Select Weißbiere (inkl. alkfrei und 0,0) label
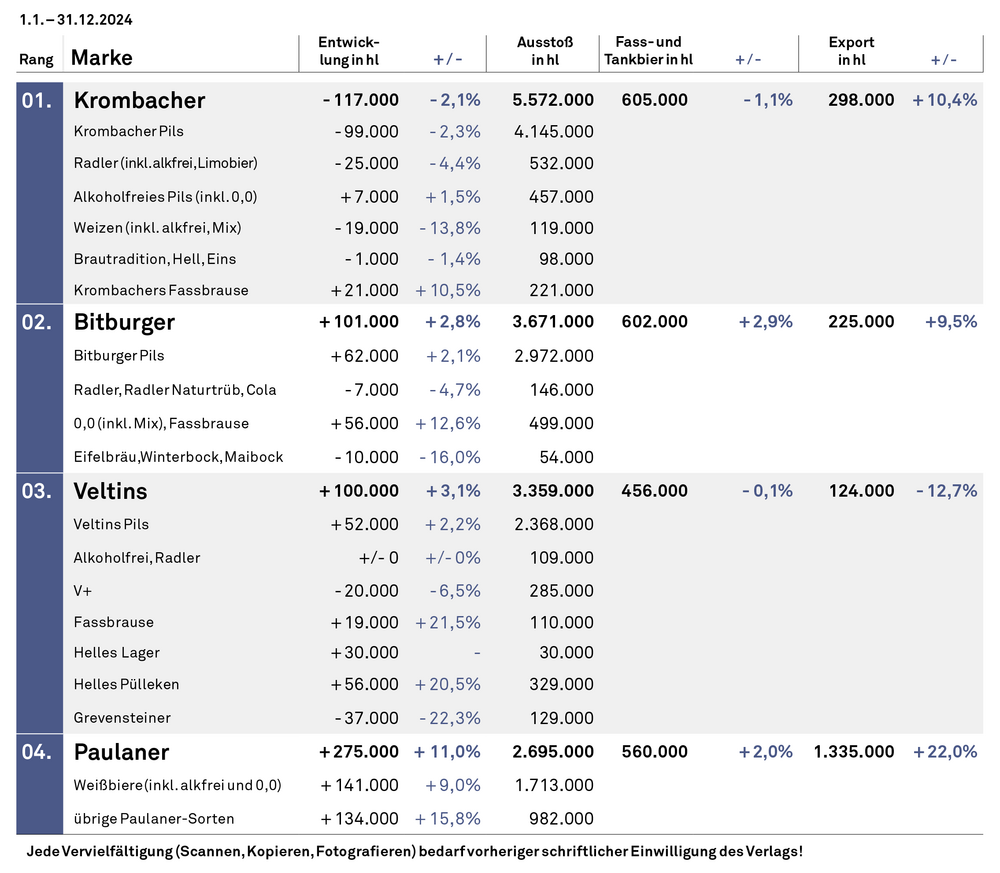 pos(177,785)
